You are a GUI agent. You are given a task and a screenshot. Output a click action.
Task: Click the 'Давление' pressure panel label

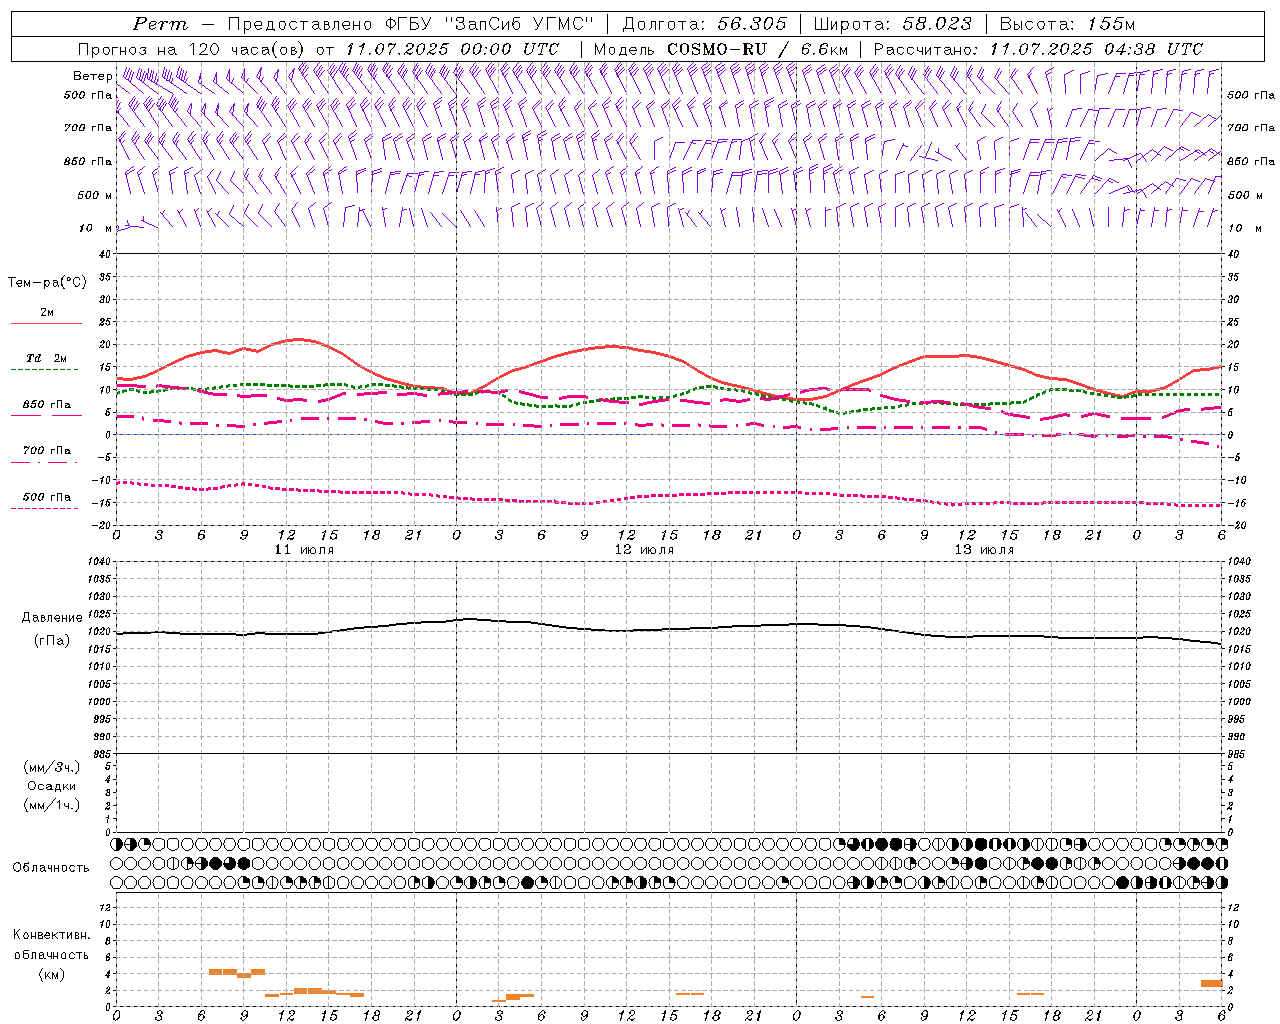52,618
